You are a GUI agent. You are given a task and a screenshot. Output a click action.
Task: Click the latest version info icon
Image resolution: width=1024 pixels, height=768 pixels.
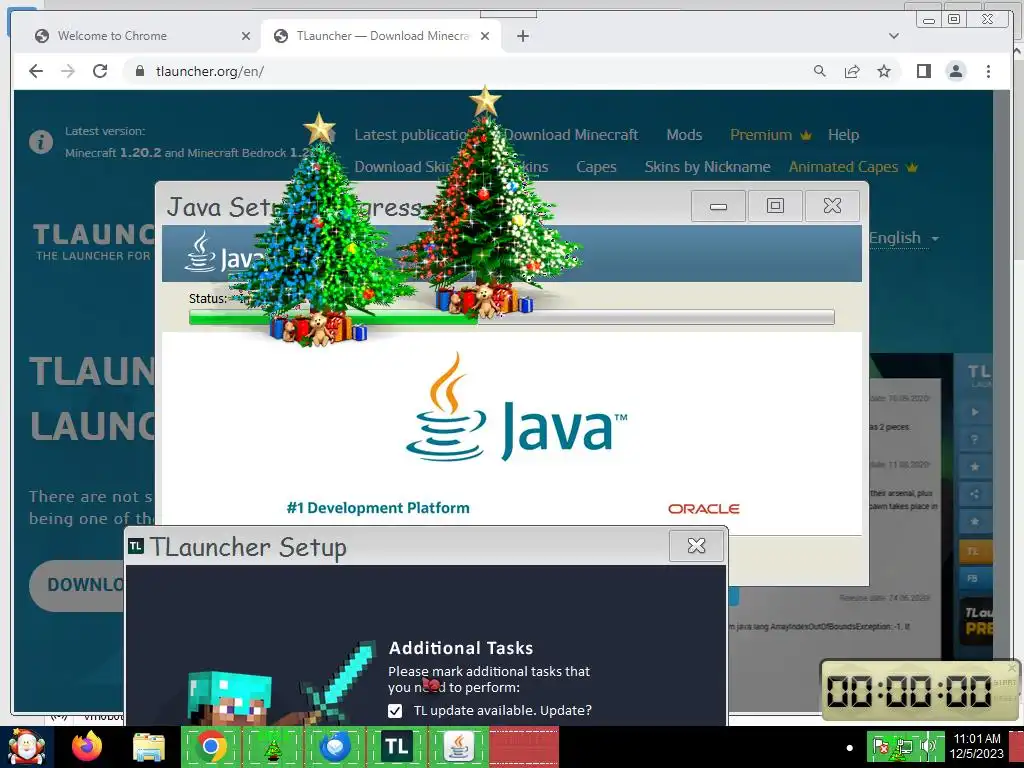point(40,142)
